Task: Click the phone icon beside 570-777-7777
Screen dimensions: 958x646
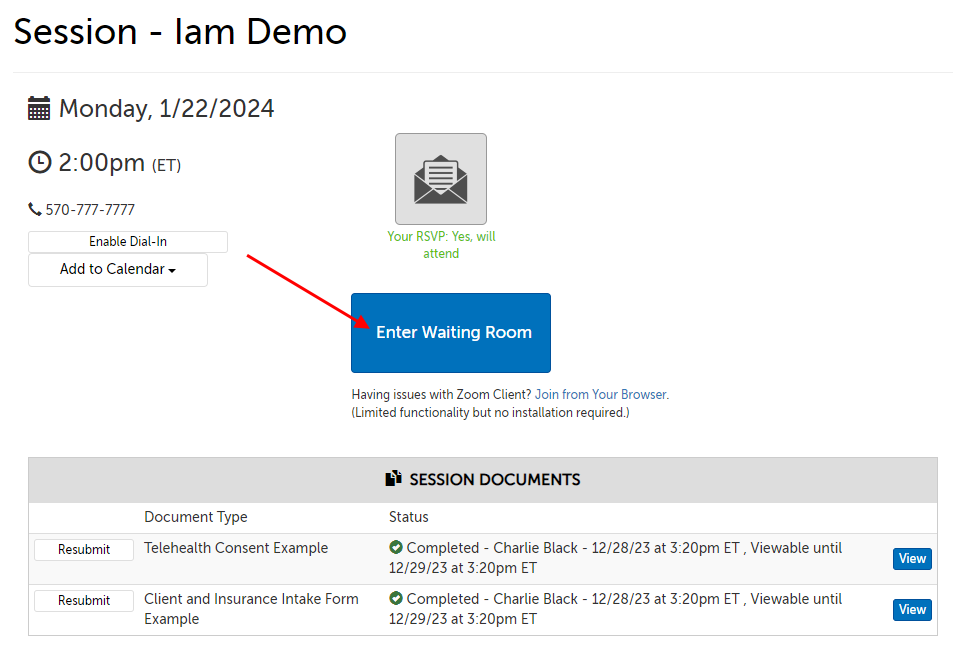Action: [35, 210]
